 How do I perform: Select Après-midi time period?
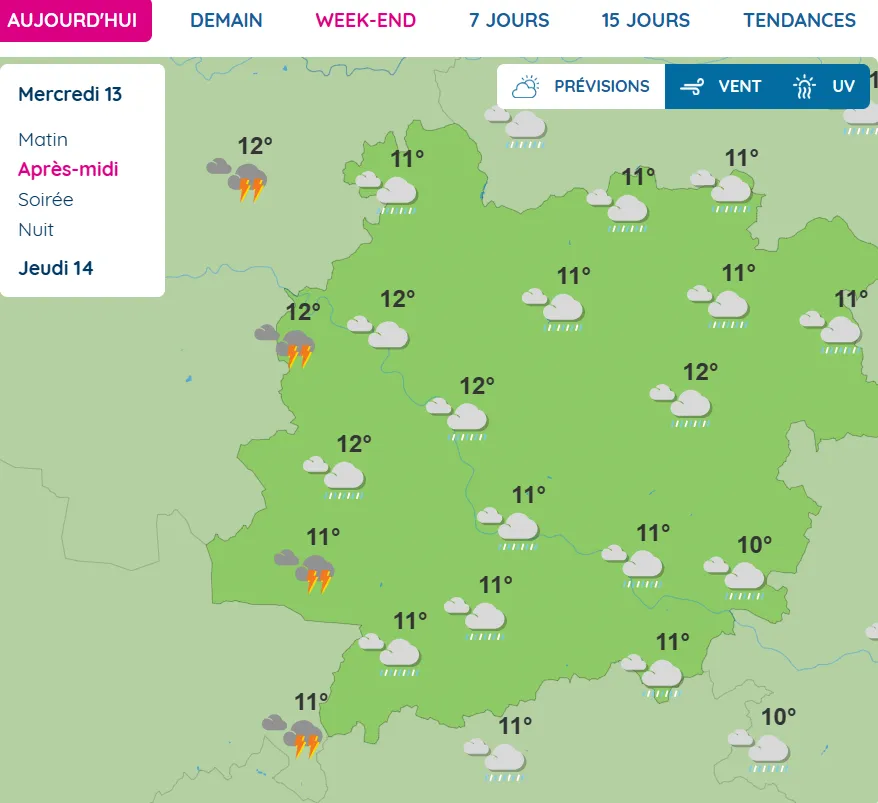[x=68, y=170]
